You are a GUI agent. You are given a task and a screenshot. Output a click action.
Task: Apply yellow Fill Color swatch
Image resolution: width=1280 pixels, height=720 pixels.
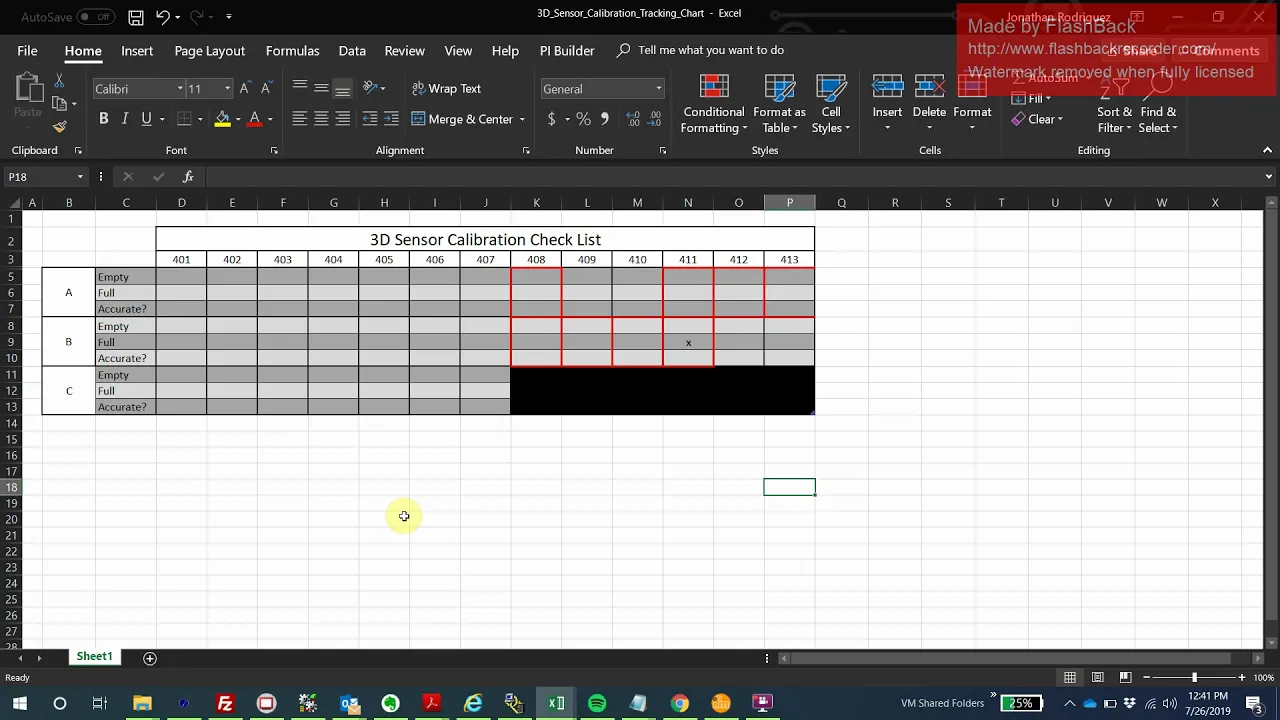click(222, 119)
